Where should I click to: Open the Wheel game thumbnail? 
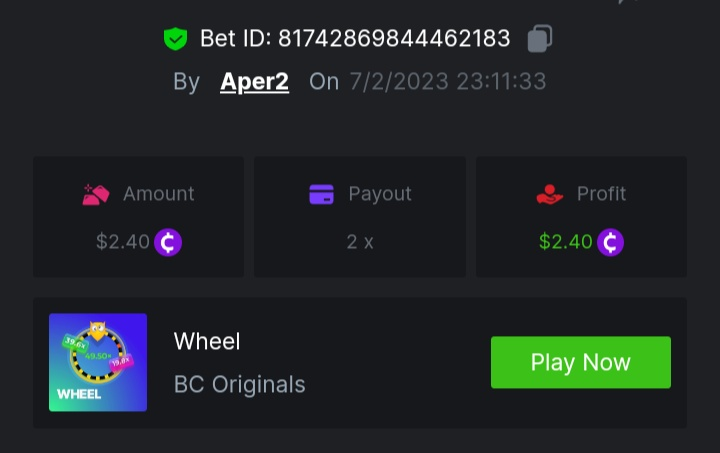[98, 362]
